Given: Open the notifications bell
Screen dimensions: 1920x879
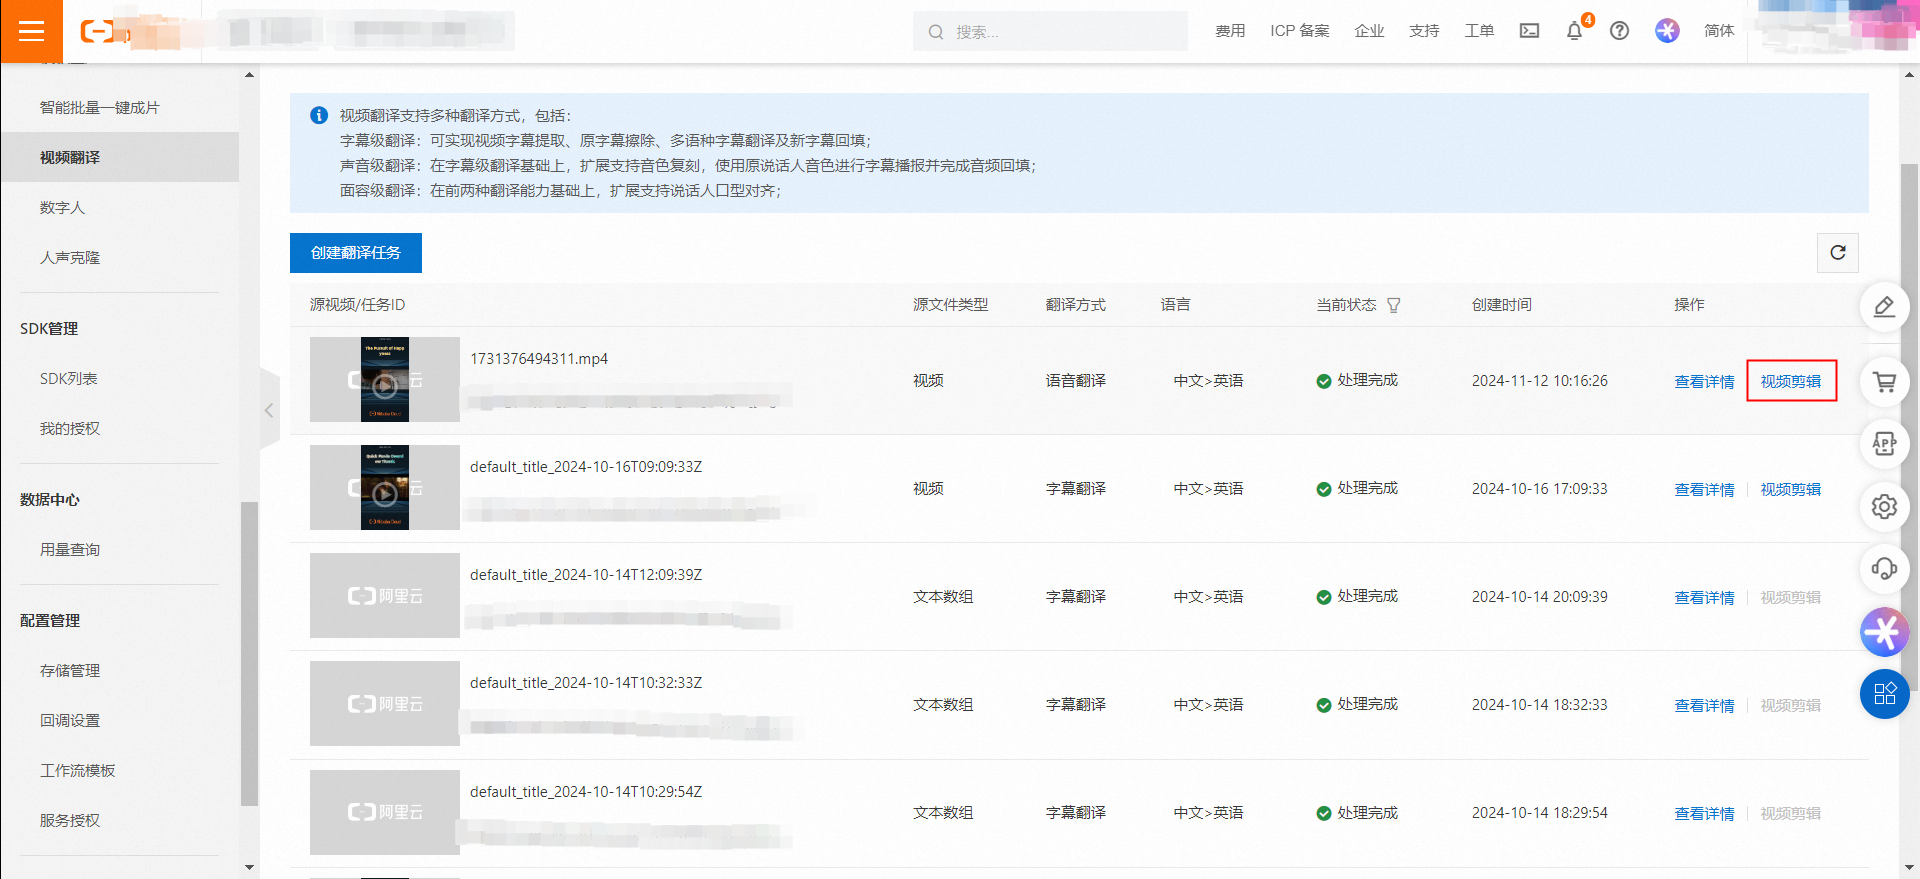Looking at the screenshot, I should (1574, 31).
